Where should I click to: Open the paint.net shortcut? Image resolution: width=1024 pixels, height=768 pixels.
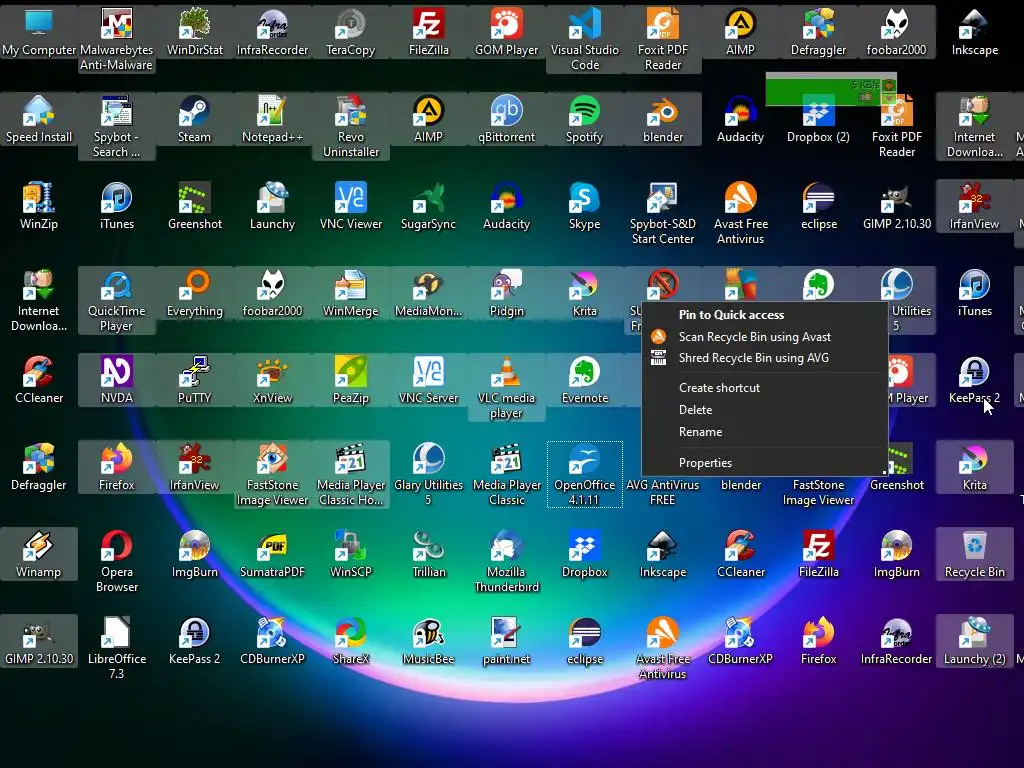(506, 641)
